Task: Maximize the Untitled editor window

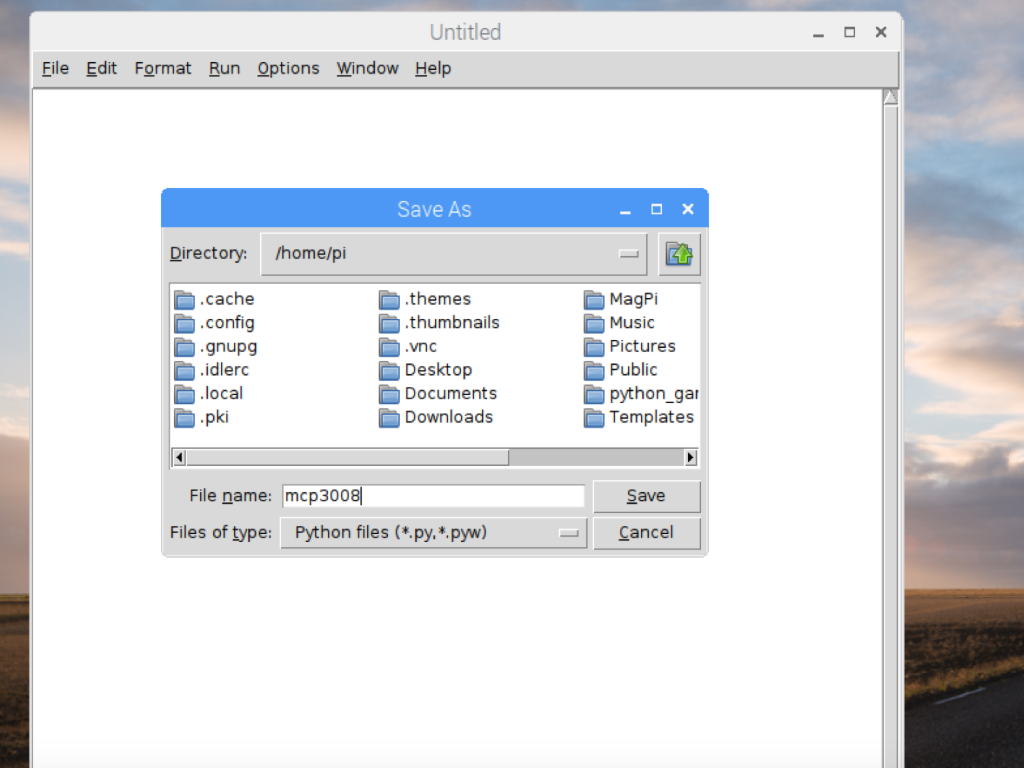Action: point(850,32)
